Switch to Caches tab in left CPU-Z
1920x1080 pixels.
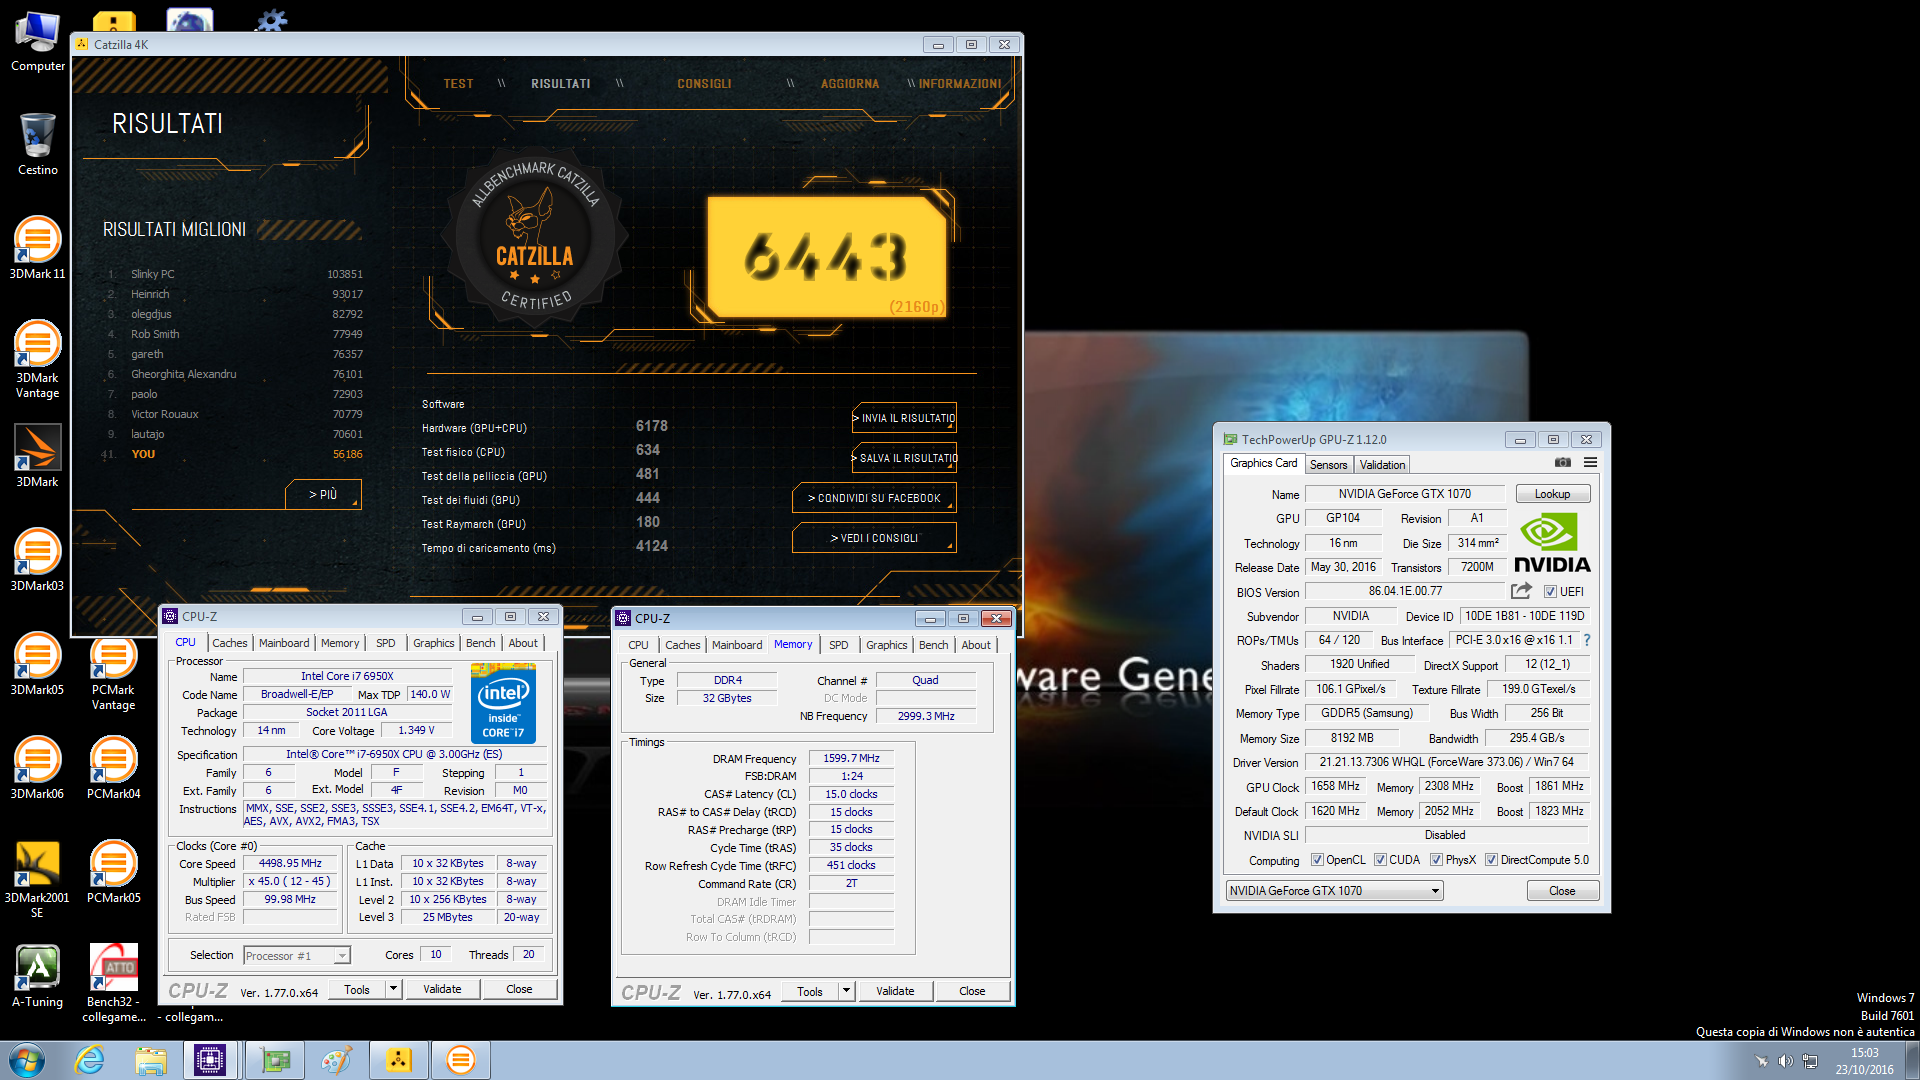pos(229,643)
